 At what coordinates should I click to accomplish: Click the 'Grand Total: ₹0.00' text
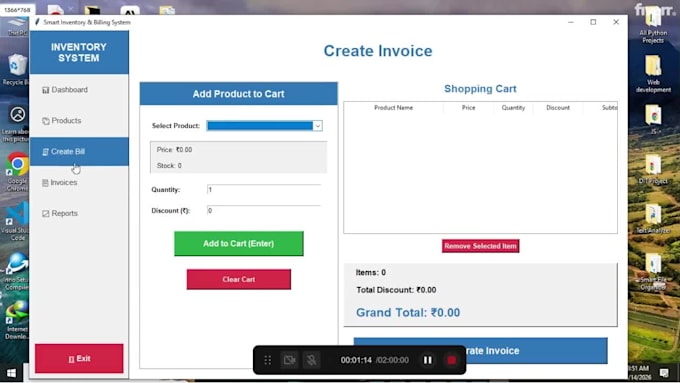click(x=408, y=313)
